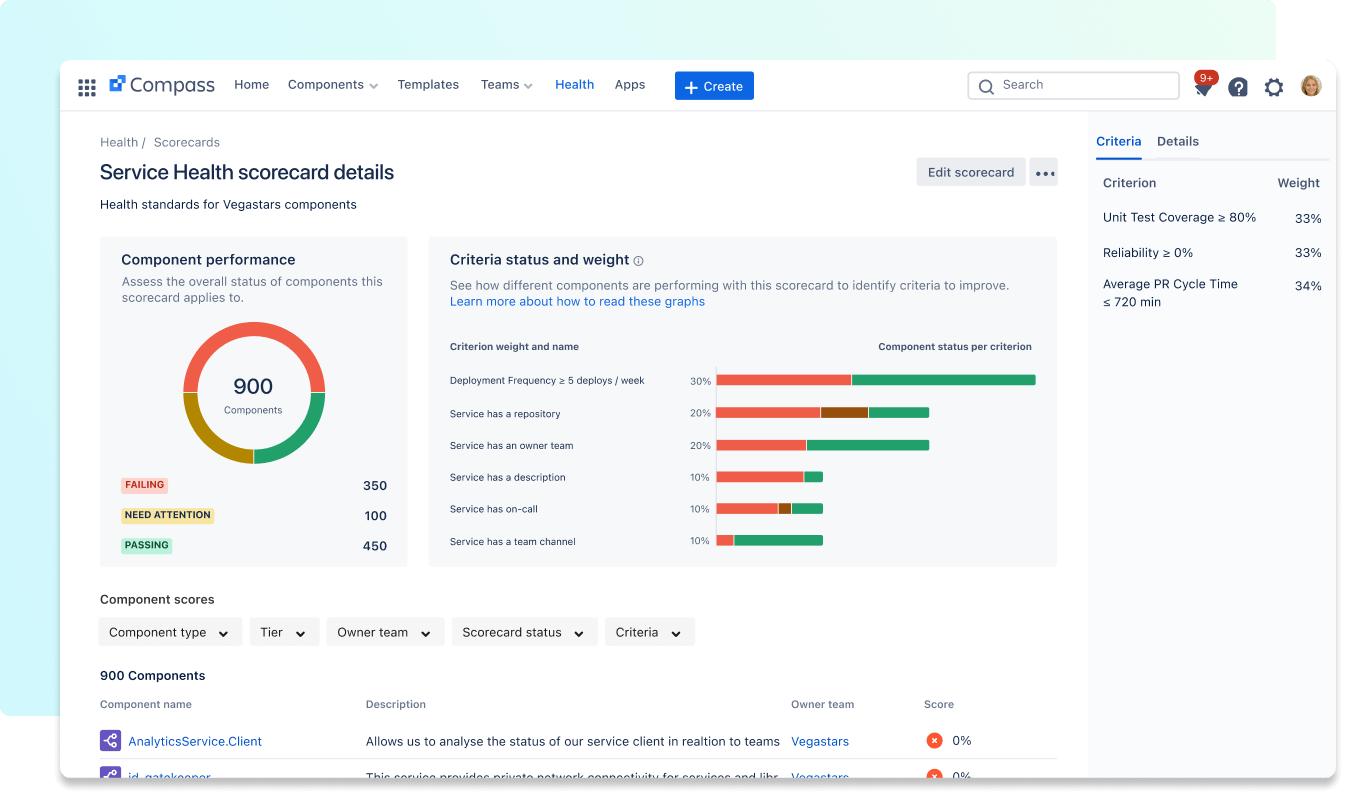Open the three-dot more actions menu

click(1045, 173)
